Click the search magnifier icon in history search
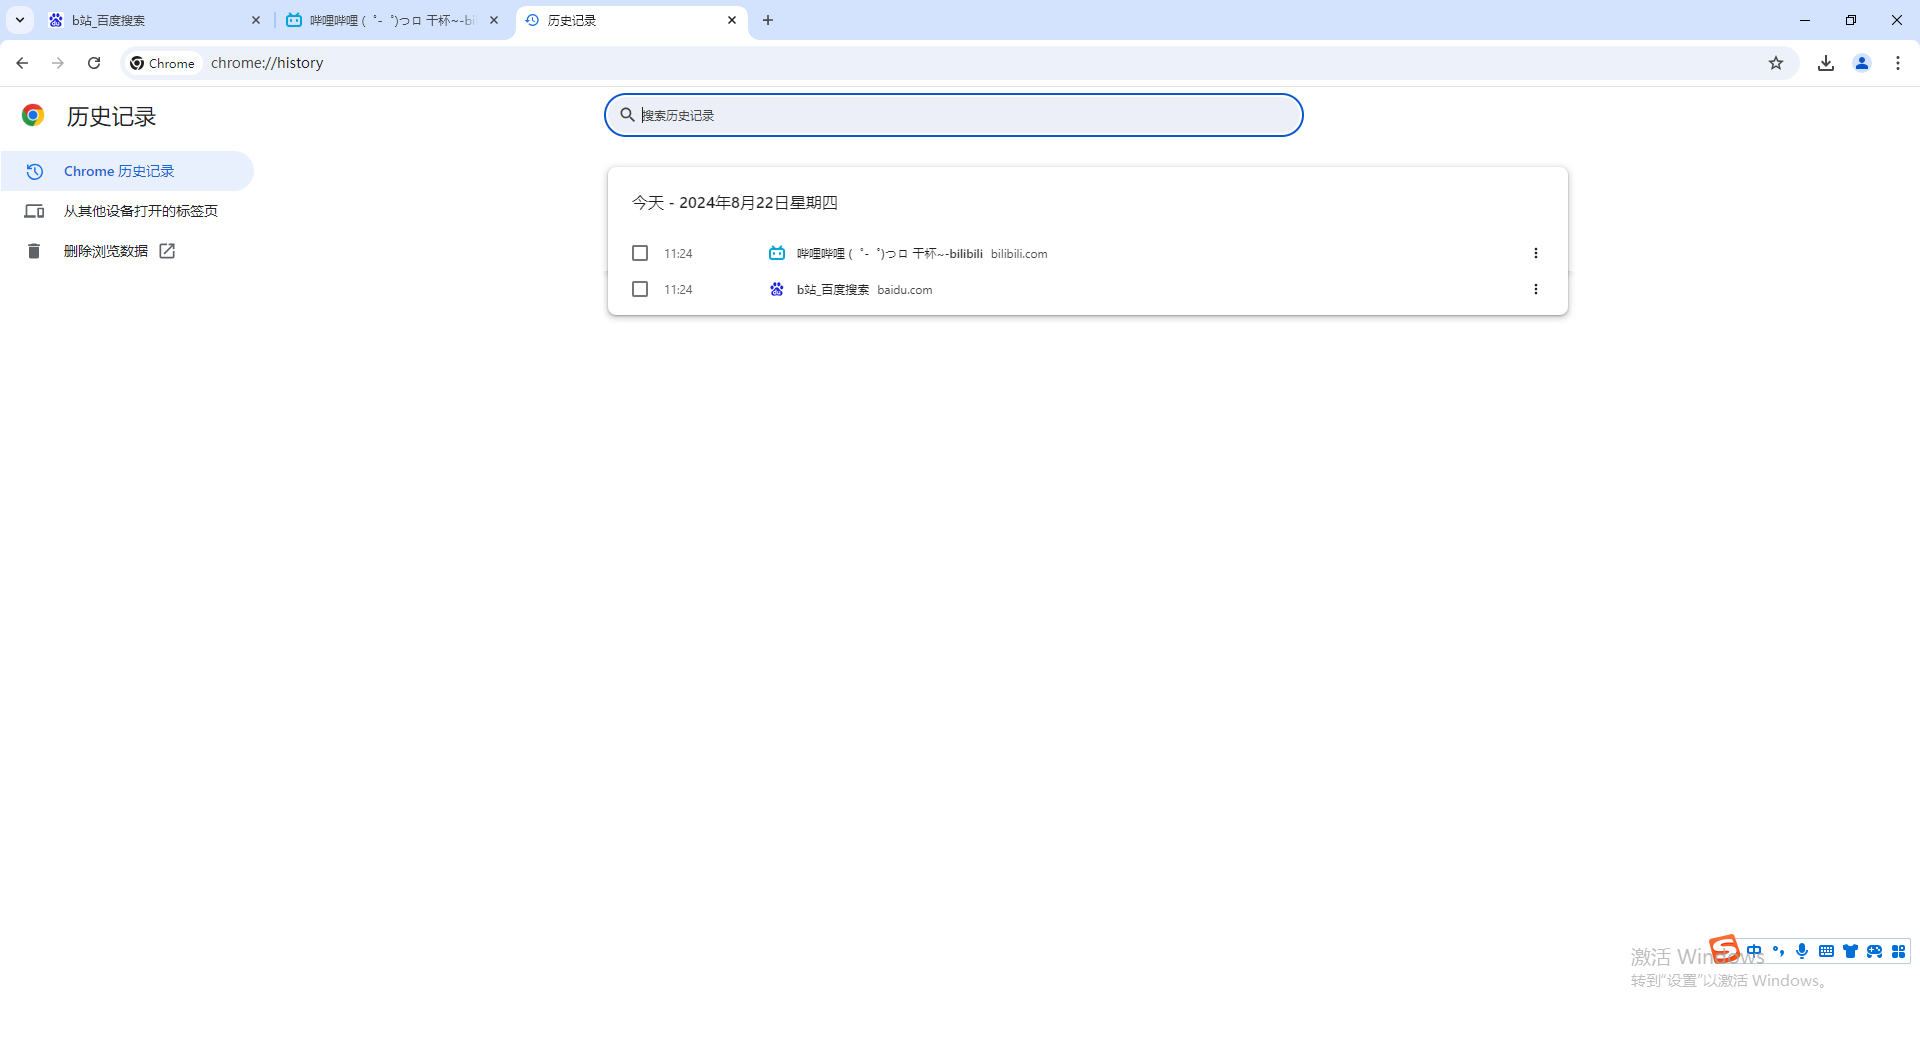This screenshot has height=1040, width=1920. [x=627, y=115]
